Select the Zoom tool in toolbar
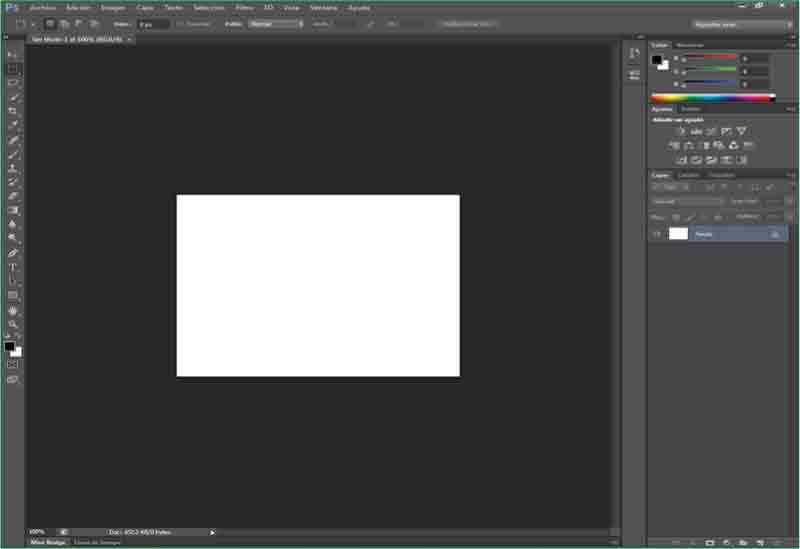Screen dimensions: 800x549 pos(13,324)
